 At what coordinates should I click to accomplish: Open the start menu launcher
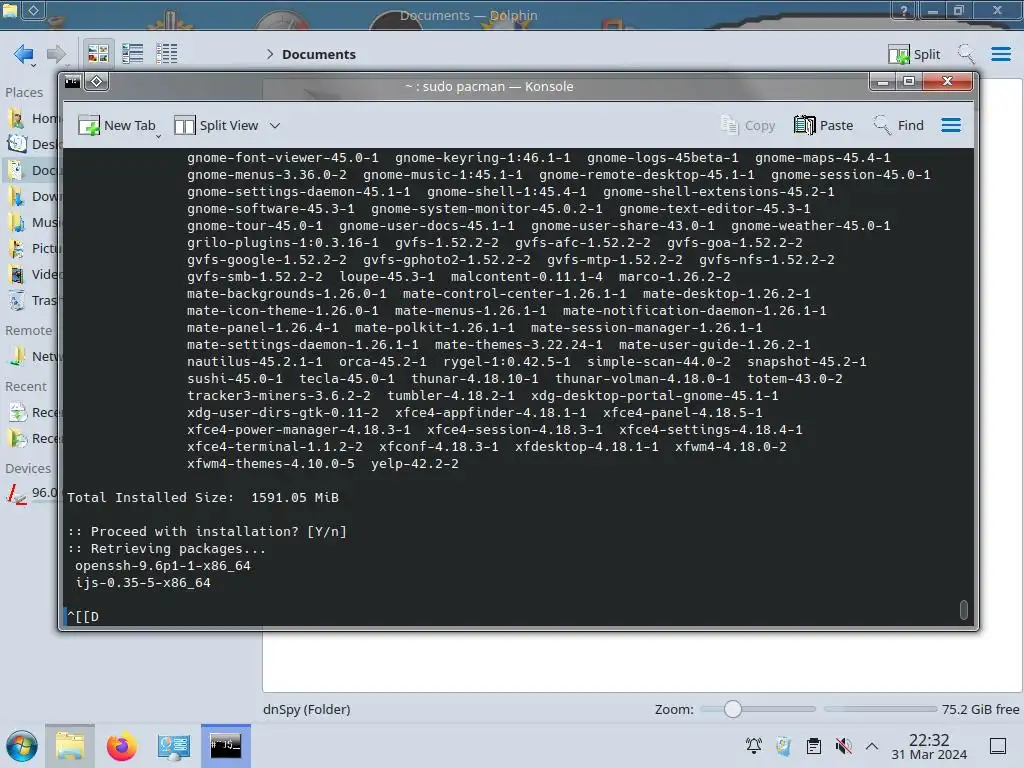22,746
